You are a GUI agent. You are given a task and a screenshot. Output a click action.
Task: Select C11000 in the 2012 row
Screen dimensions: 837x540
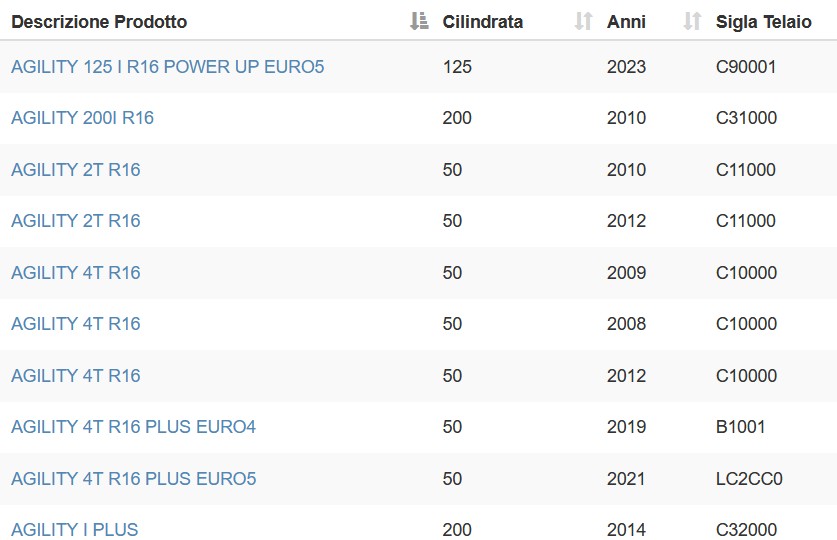746,221
